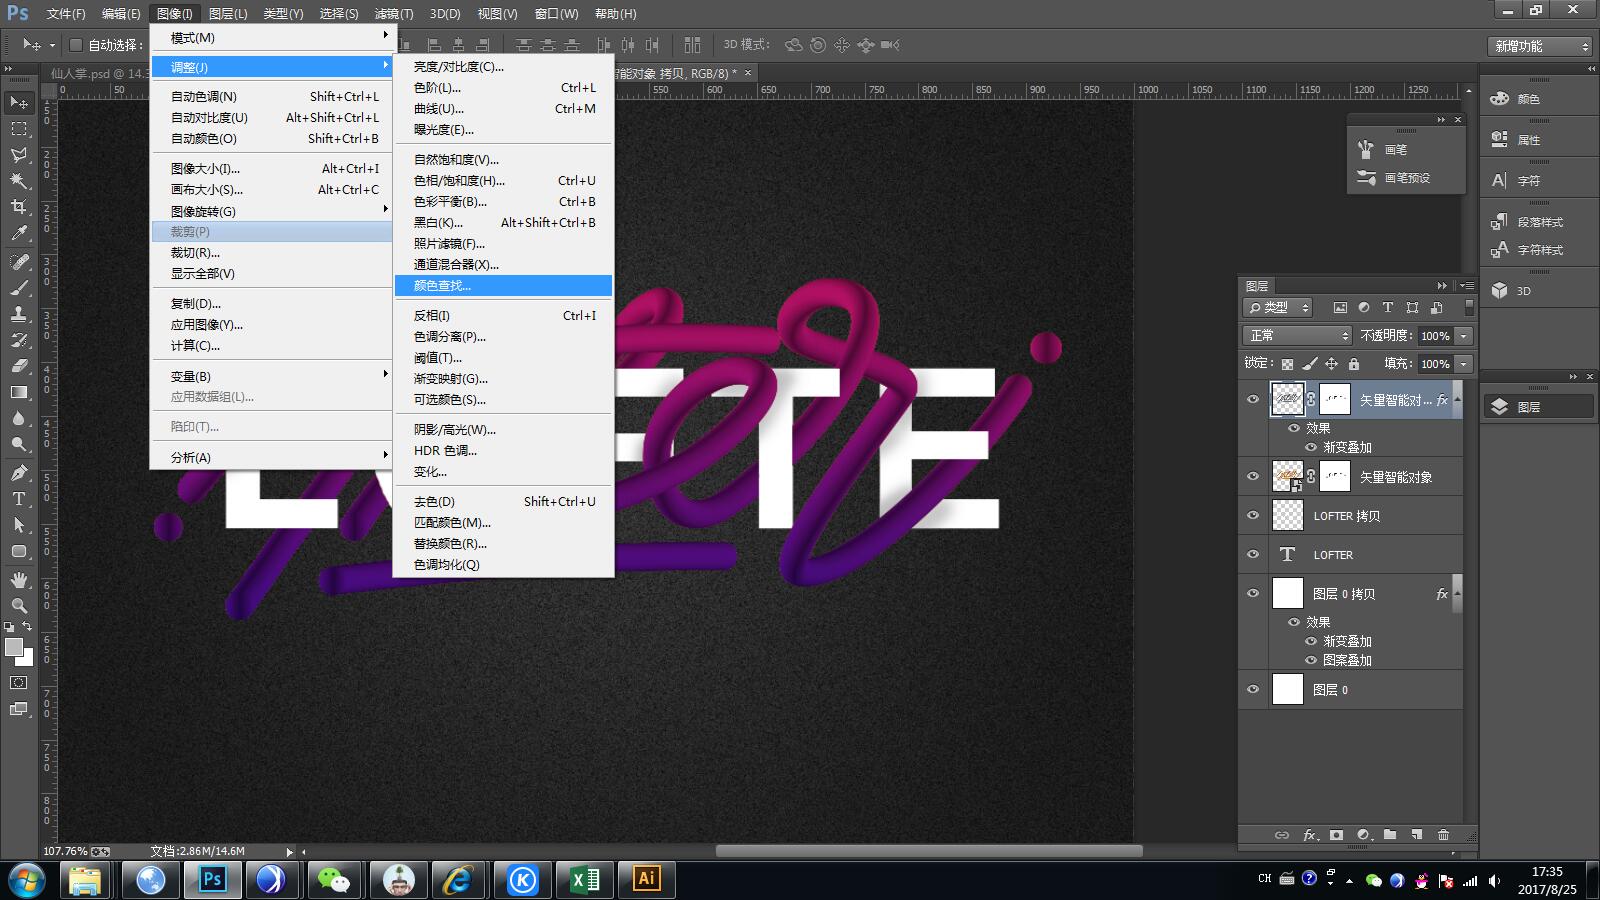
Task: Lock transparent pixels in Layers panel
Action: tap(1287, 364)
